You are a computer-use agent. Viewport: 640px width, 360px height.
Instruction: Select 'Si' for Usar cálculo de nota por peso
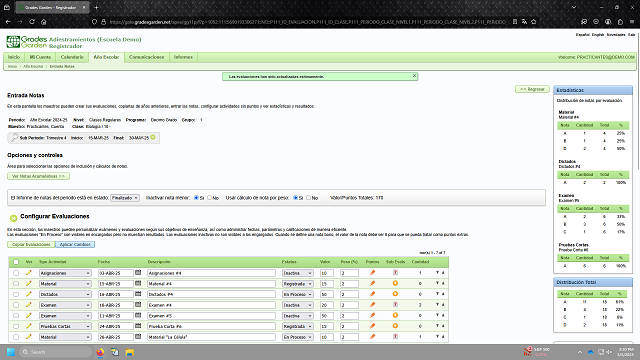(x=296, y=198)
